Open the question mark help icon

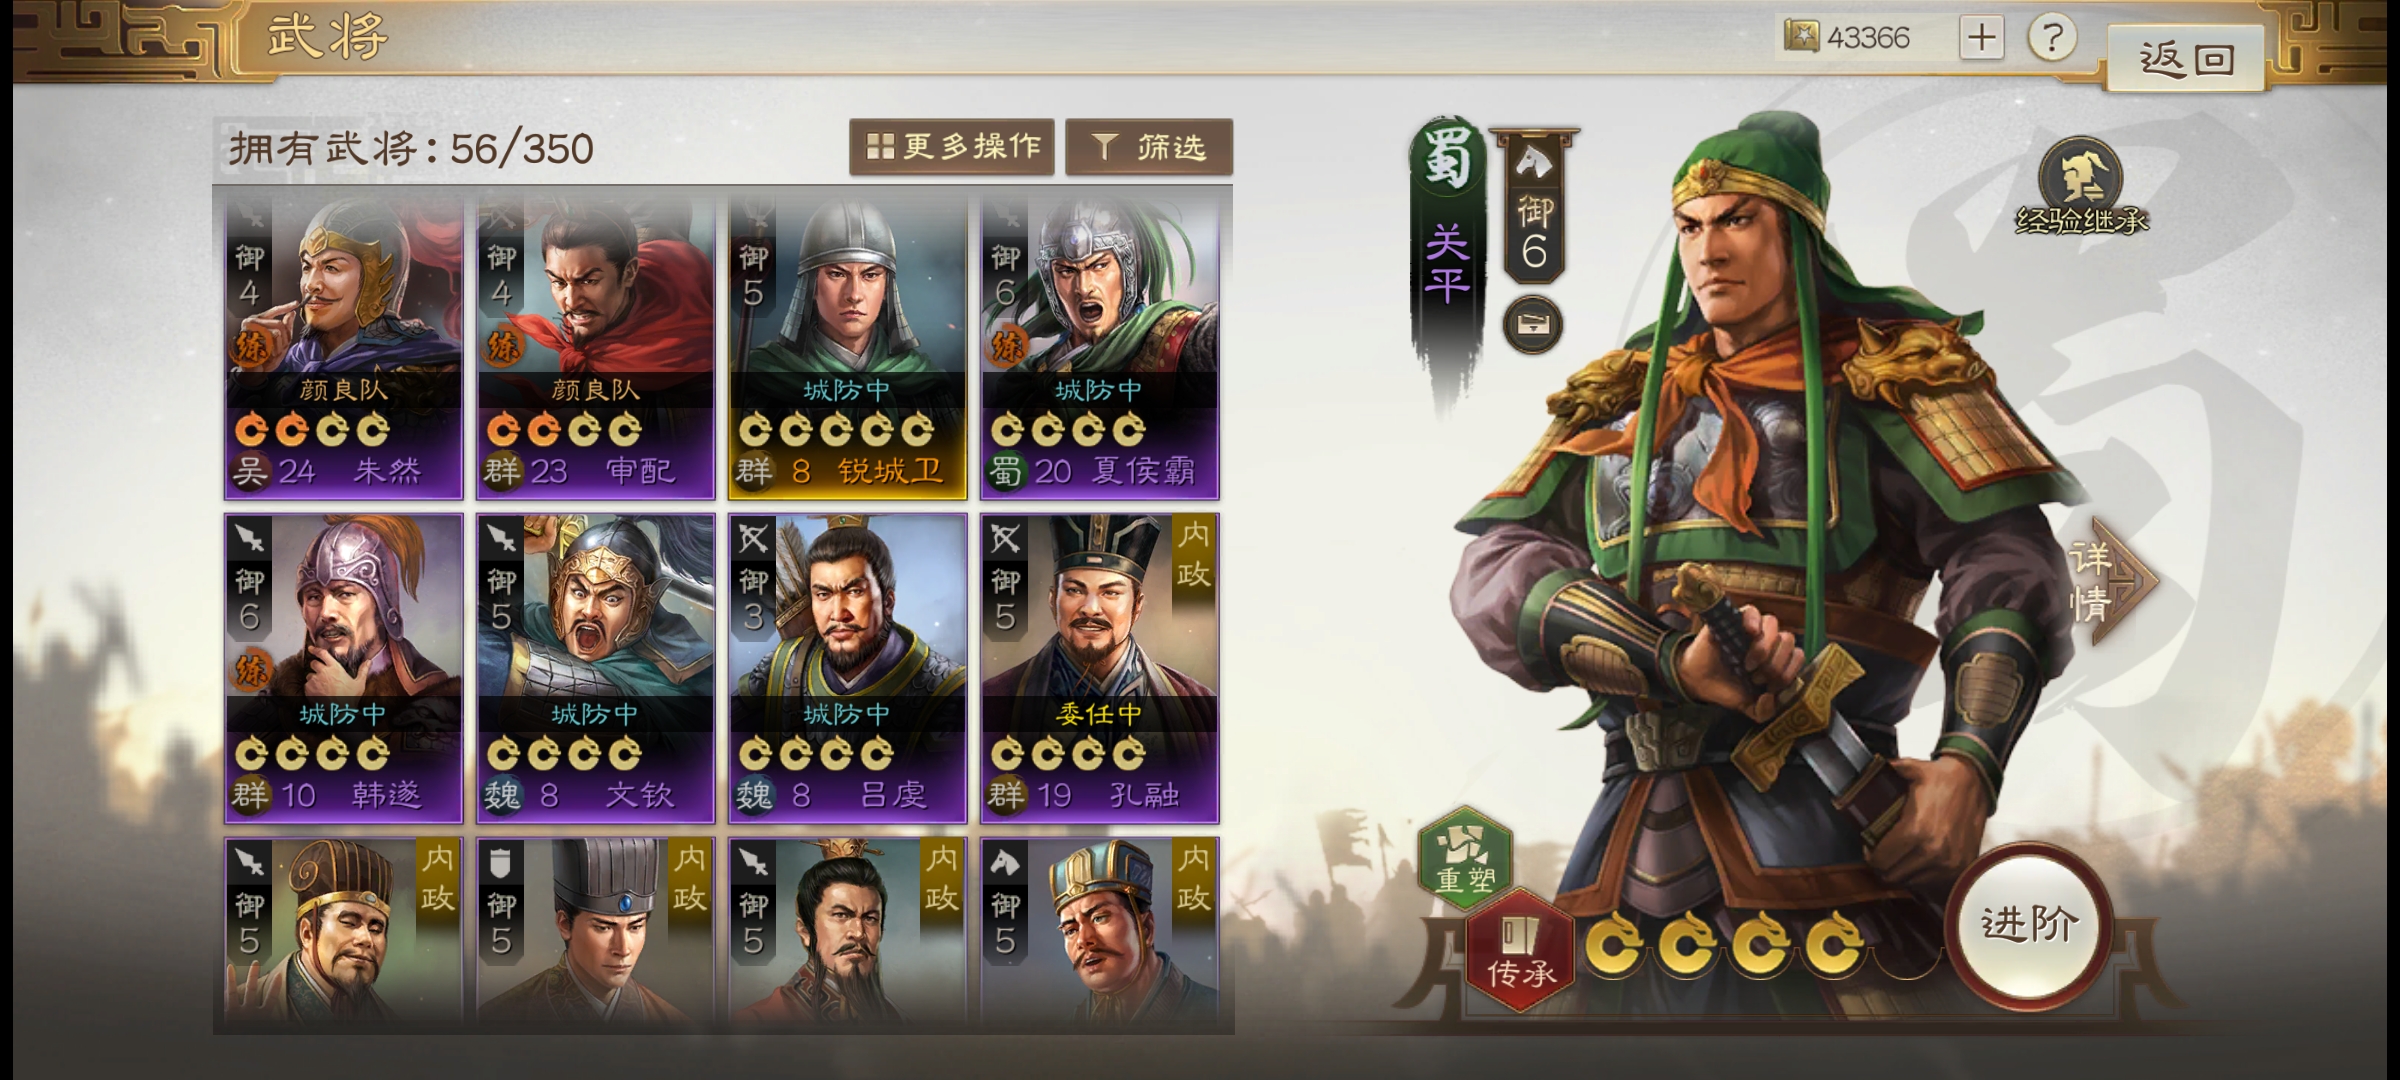2052,39
